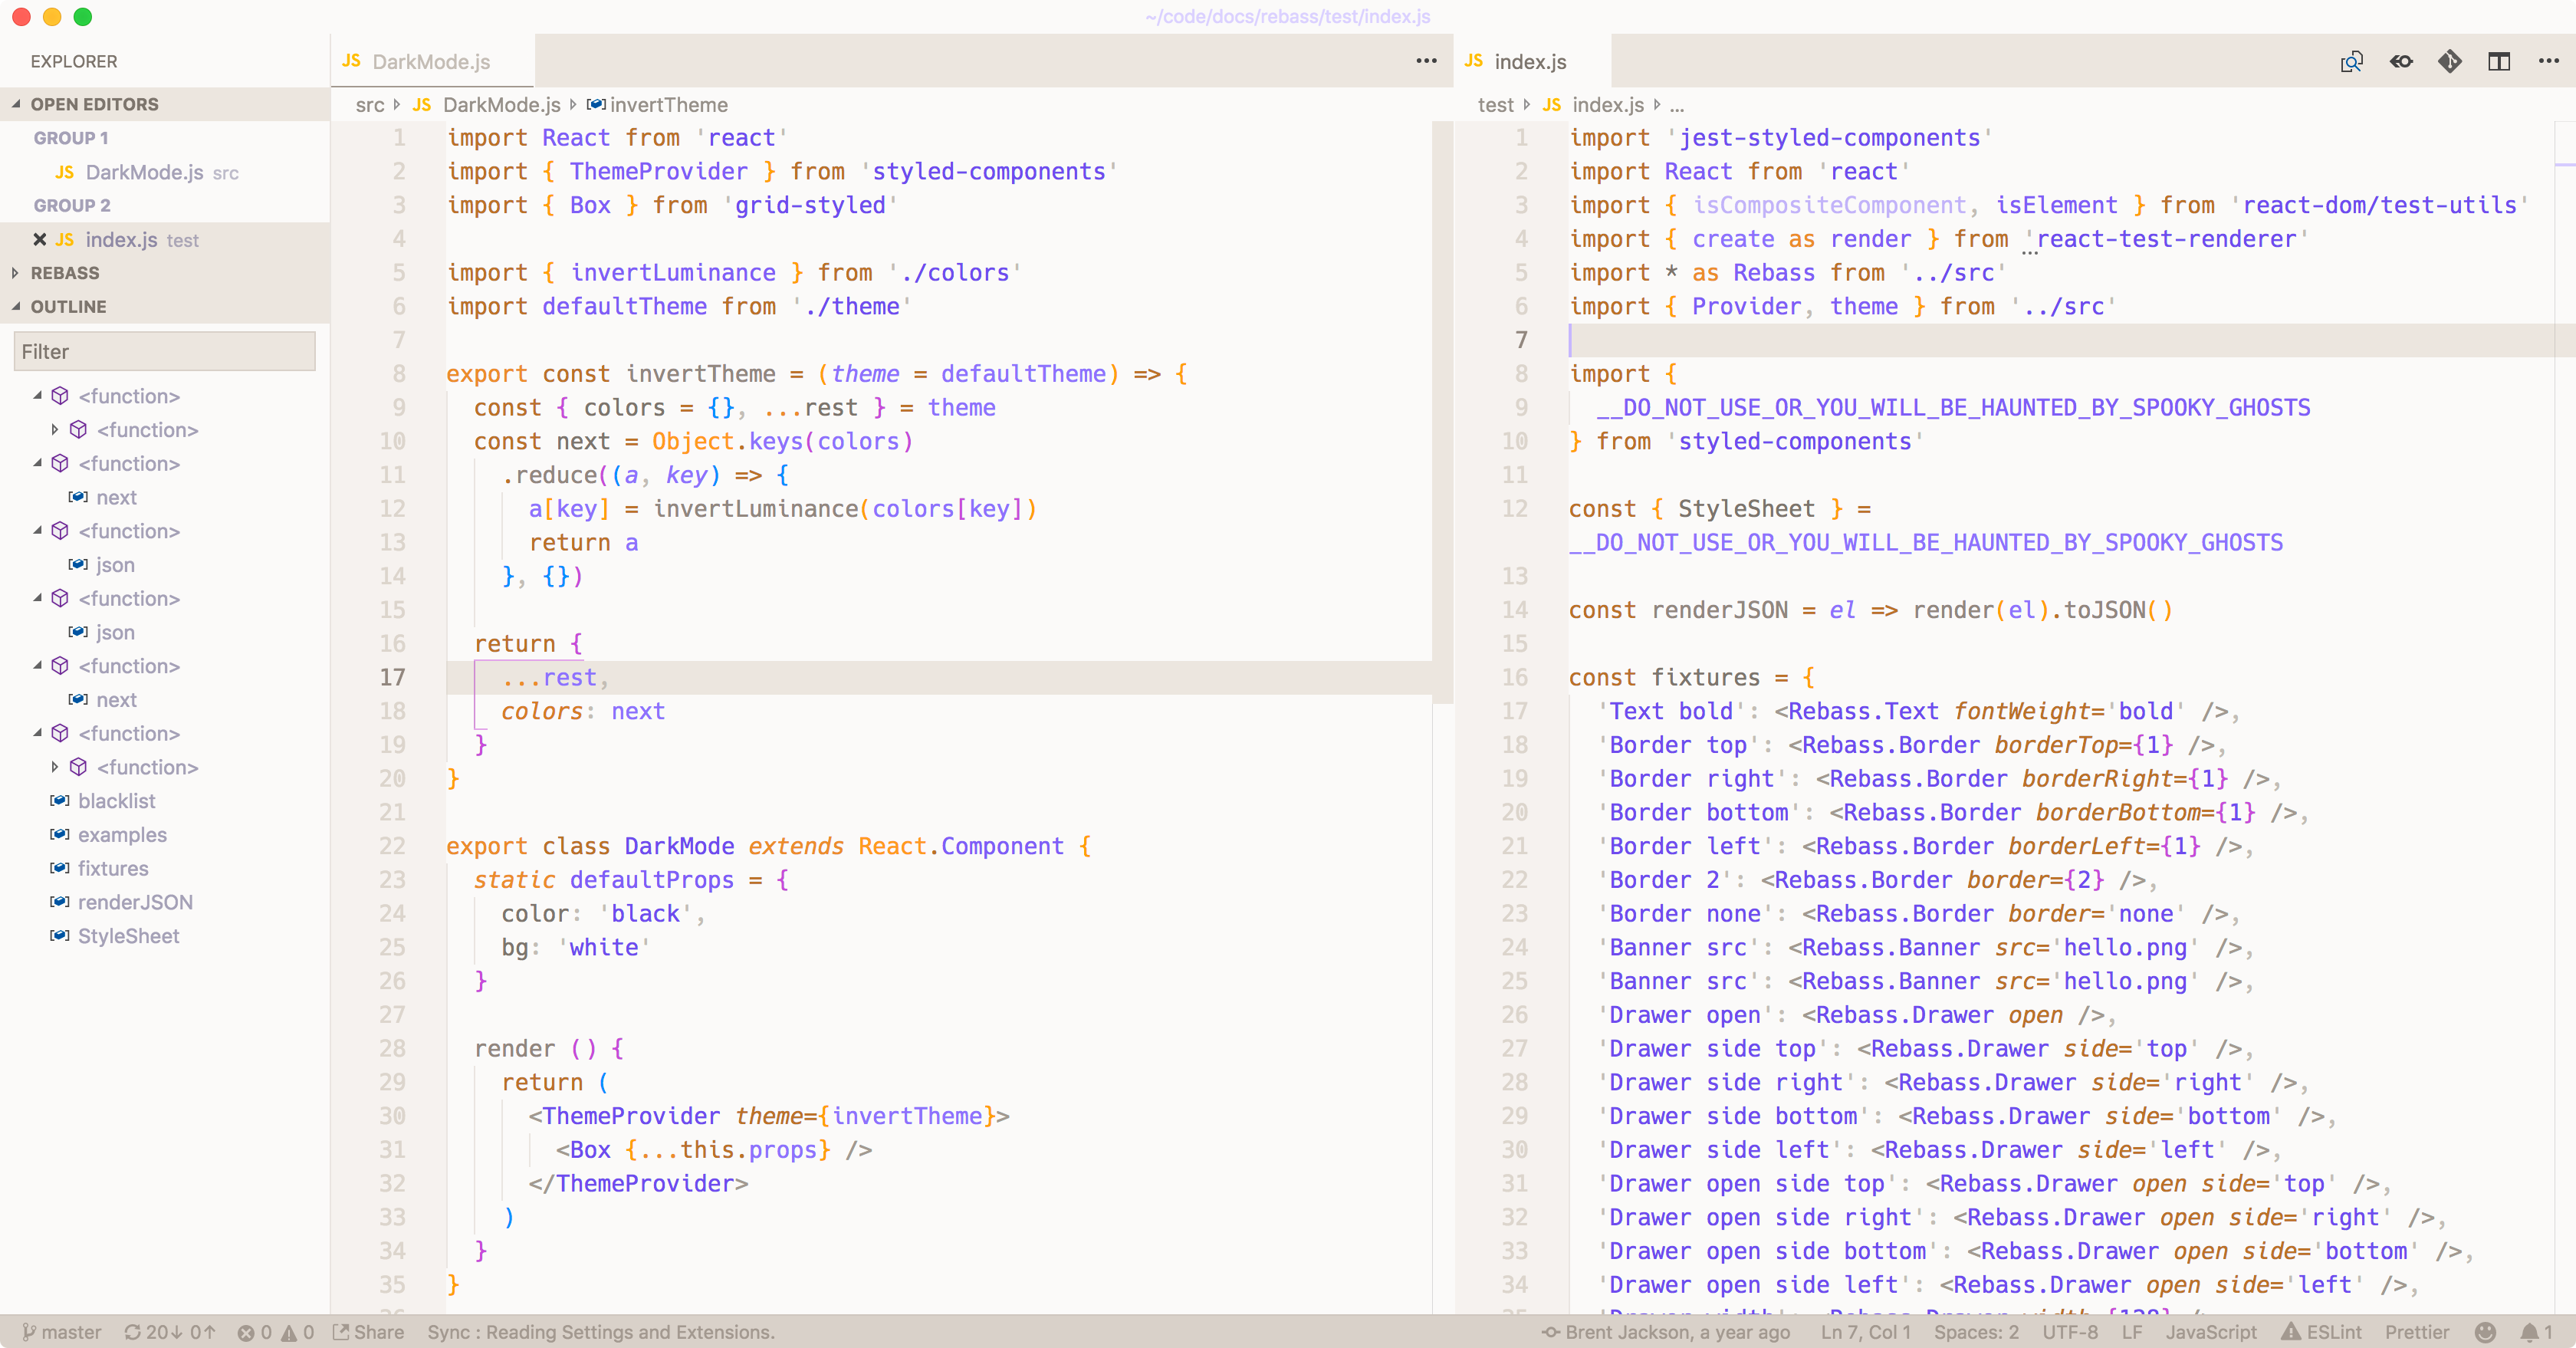Switch to the DarkMode.js editor tab
The image size is (2576, 1348).
tap(432, 62)
